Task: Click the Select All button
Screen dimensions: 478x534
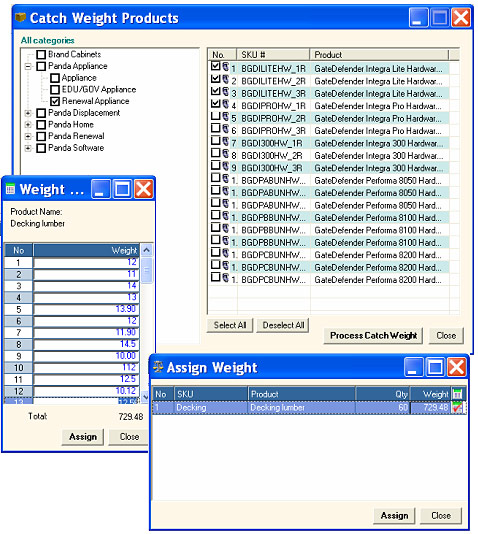Action: point(230,325)
